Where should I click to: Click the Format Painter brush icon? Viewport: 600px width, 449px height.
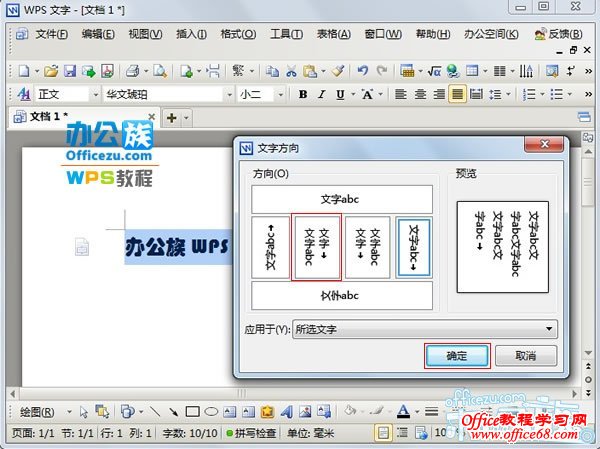[338, 71]
